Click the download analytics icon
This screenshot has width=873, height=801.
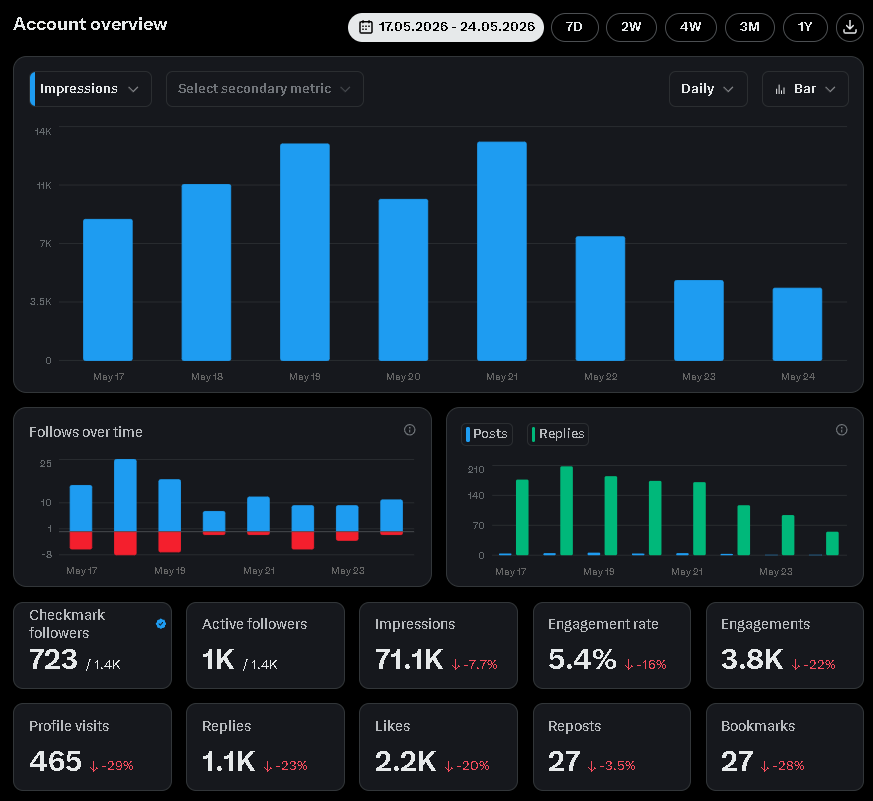(x=850, y=27)
